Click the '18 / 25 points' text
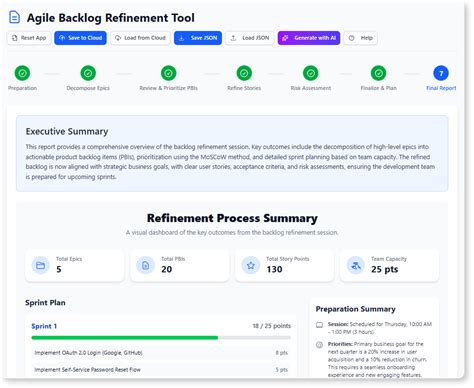474x388 pixels. pyautogui.click(x=272, y=326)
